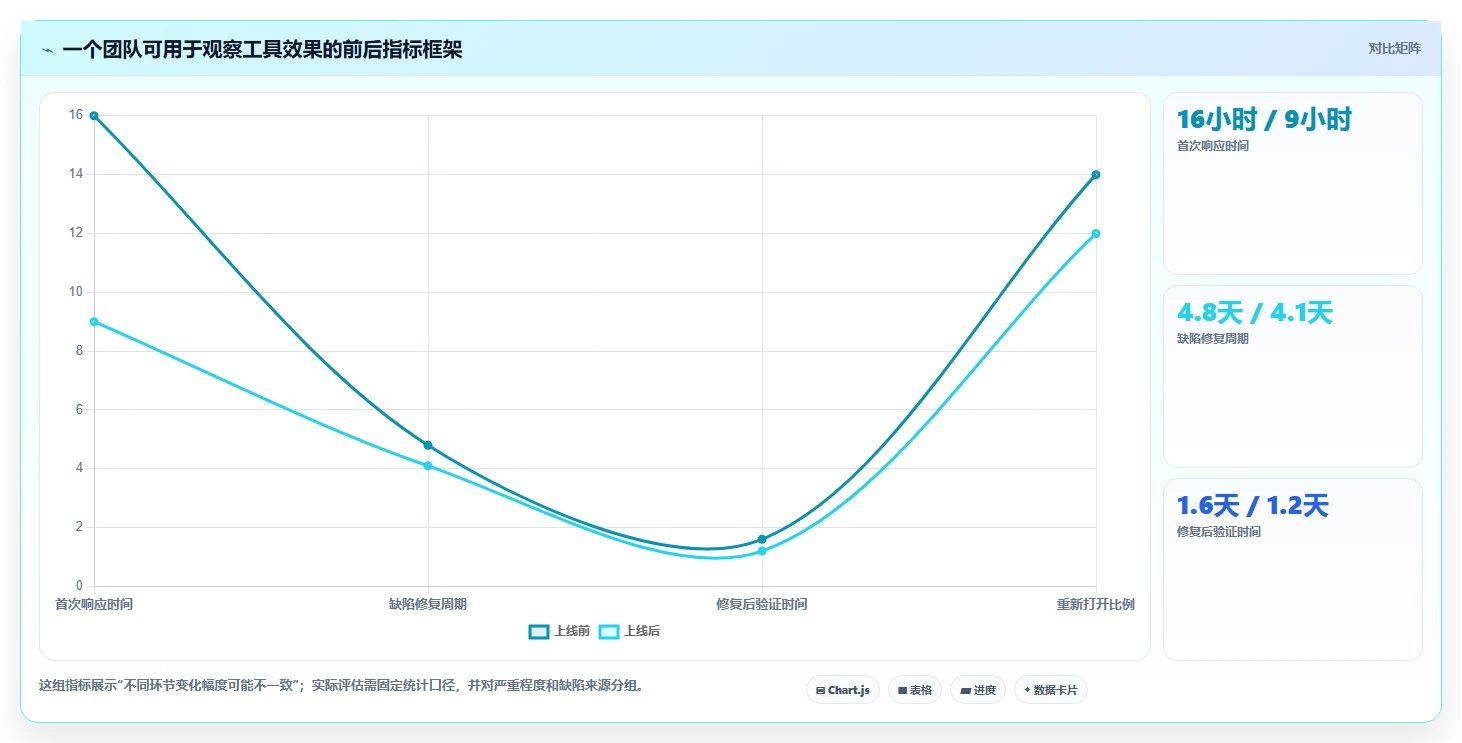Select the 表格 tag chip

[x=915, y=690]
